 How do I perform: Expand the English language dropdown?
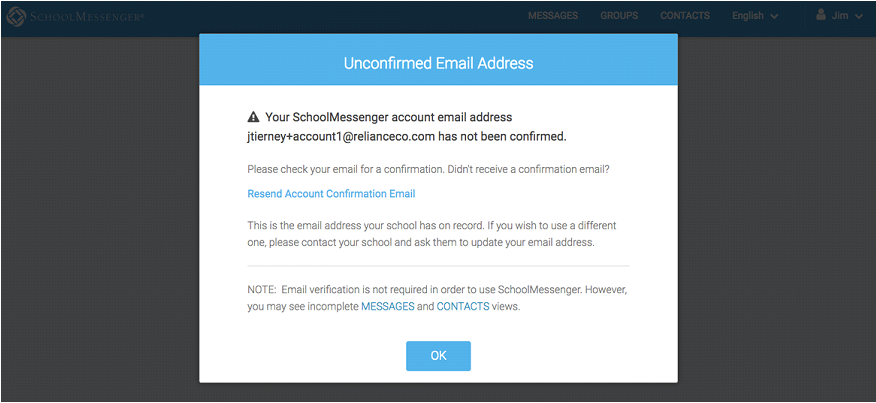pos(755,16)
